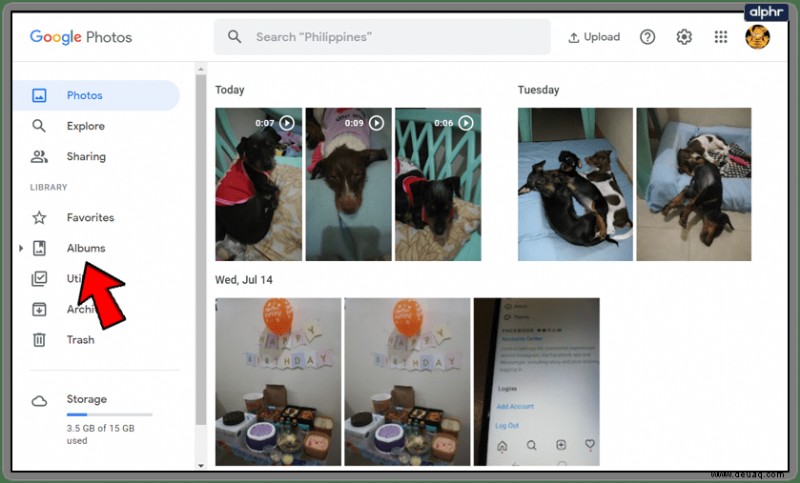
Task: Open the 0:07 black dog video thumbnail
Action: (x=259, y=184)
